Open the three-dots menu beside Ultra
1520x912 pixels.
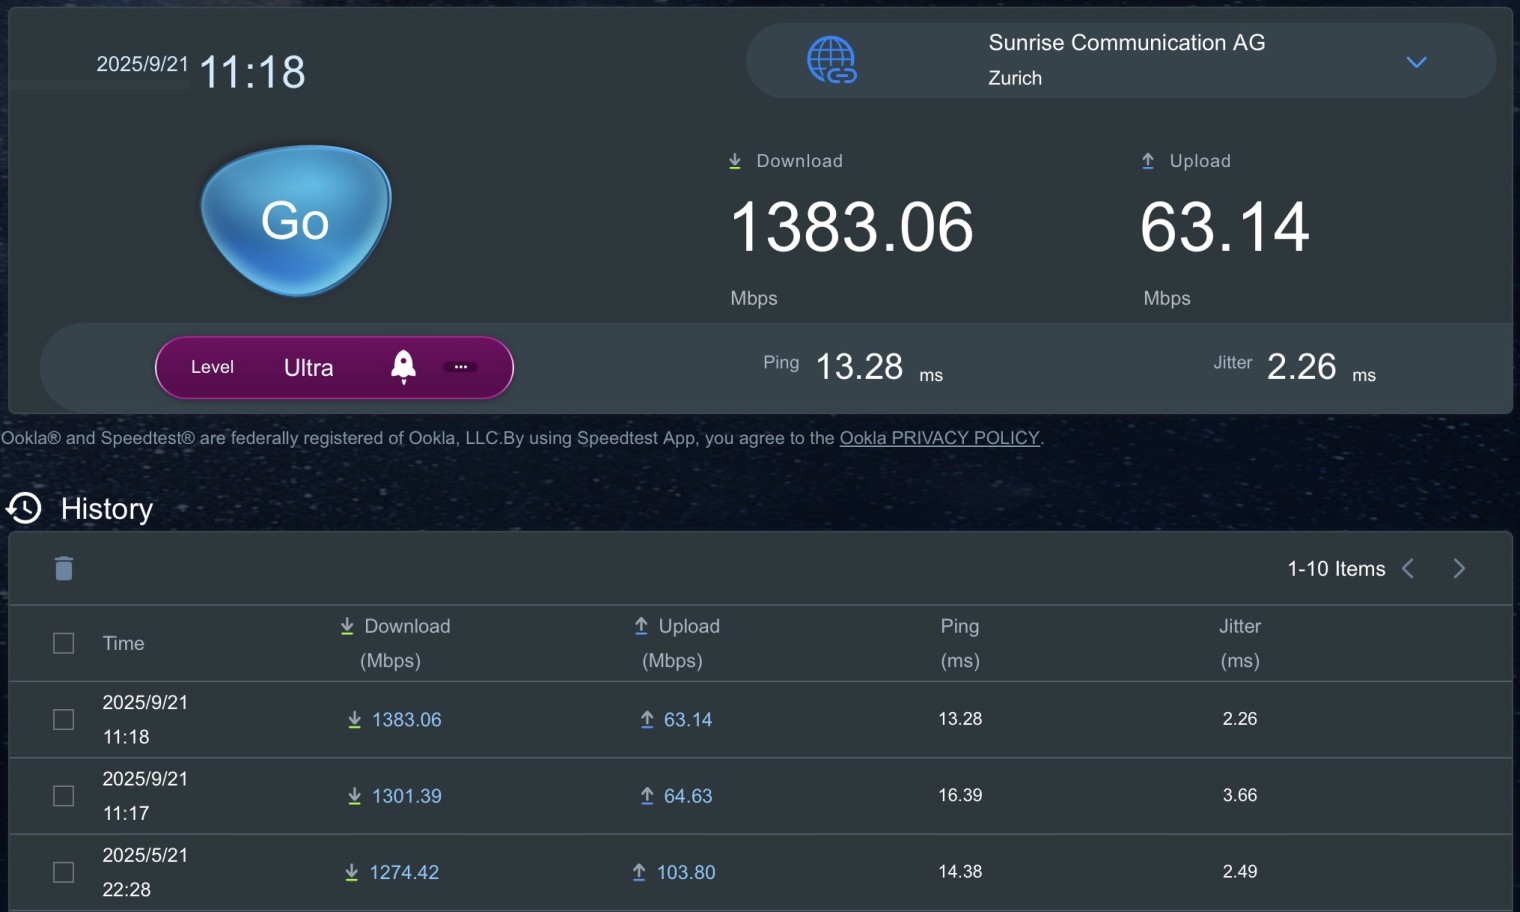coord(460,367)
